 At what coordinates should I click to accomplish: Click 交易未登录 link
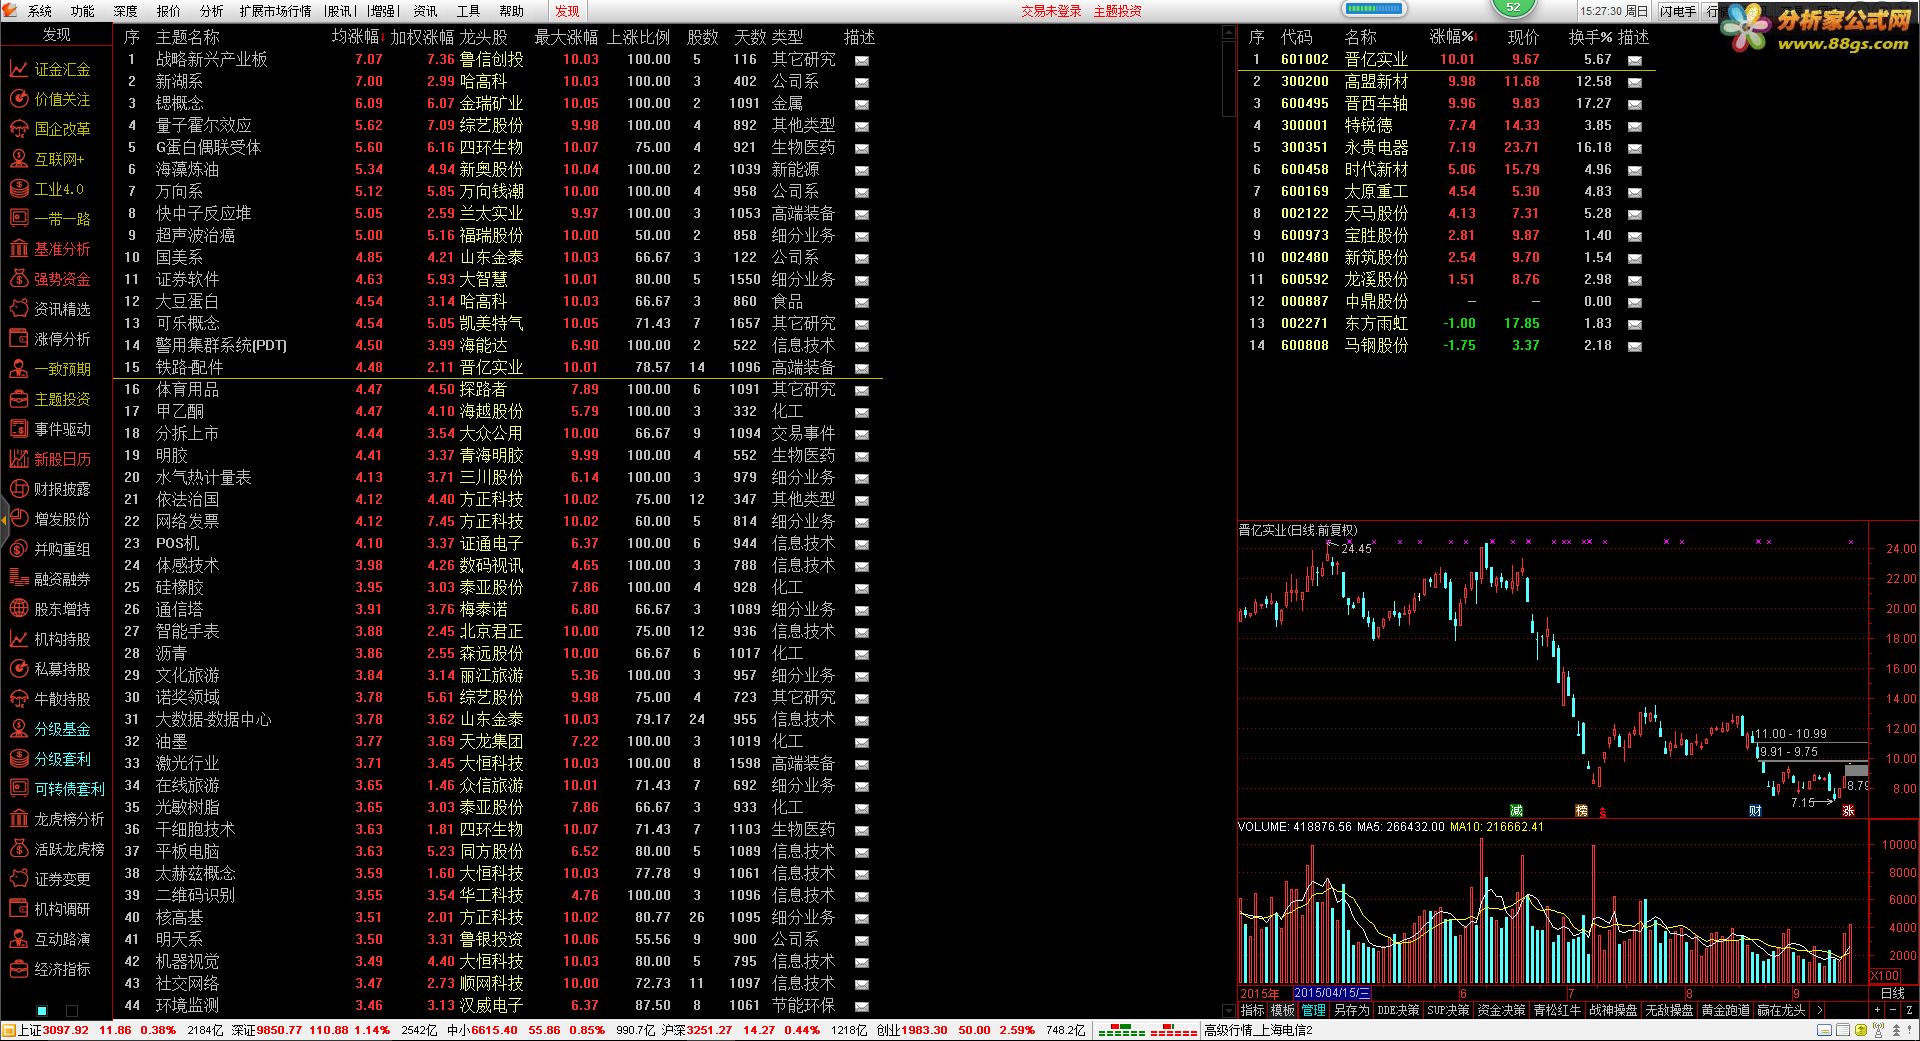coord(1051,11)
